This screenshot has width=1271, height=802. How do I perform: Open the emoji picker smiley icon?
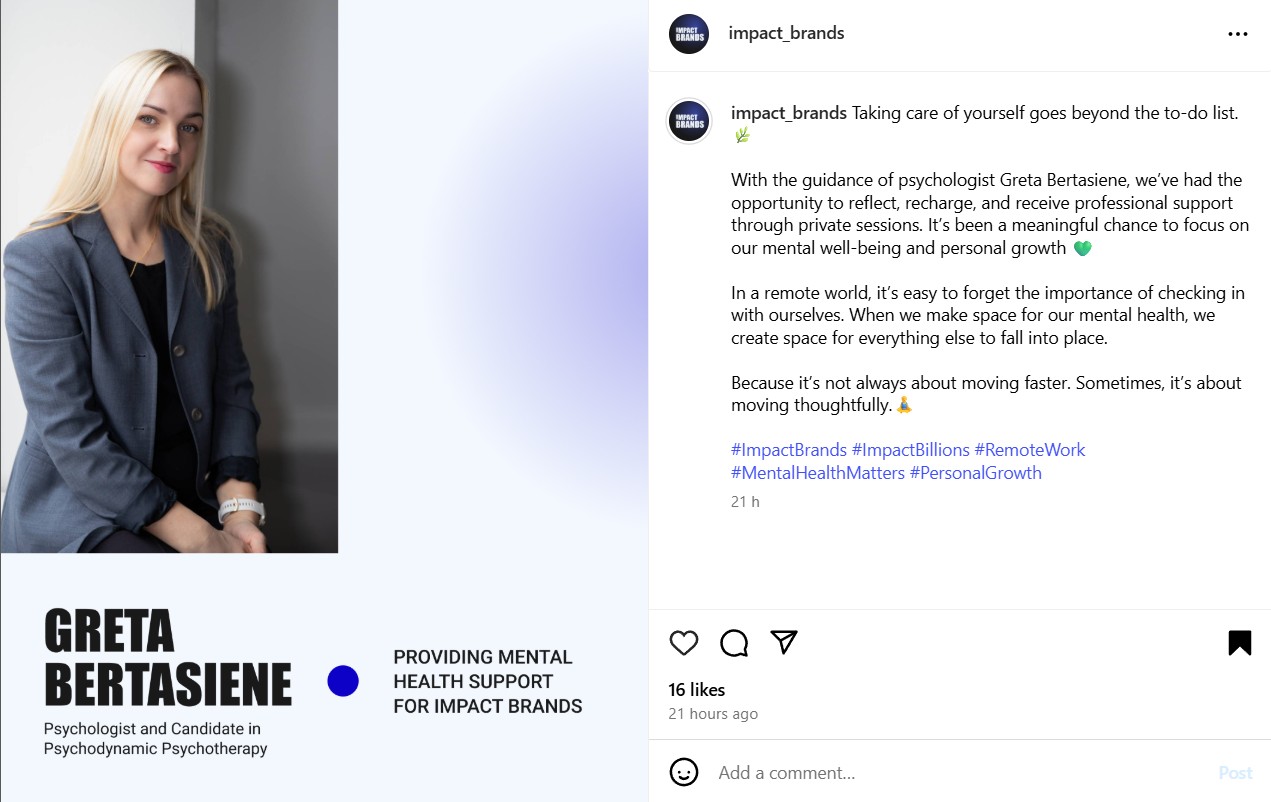684,772
